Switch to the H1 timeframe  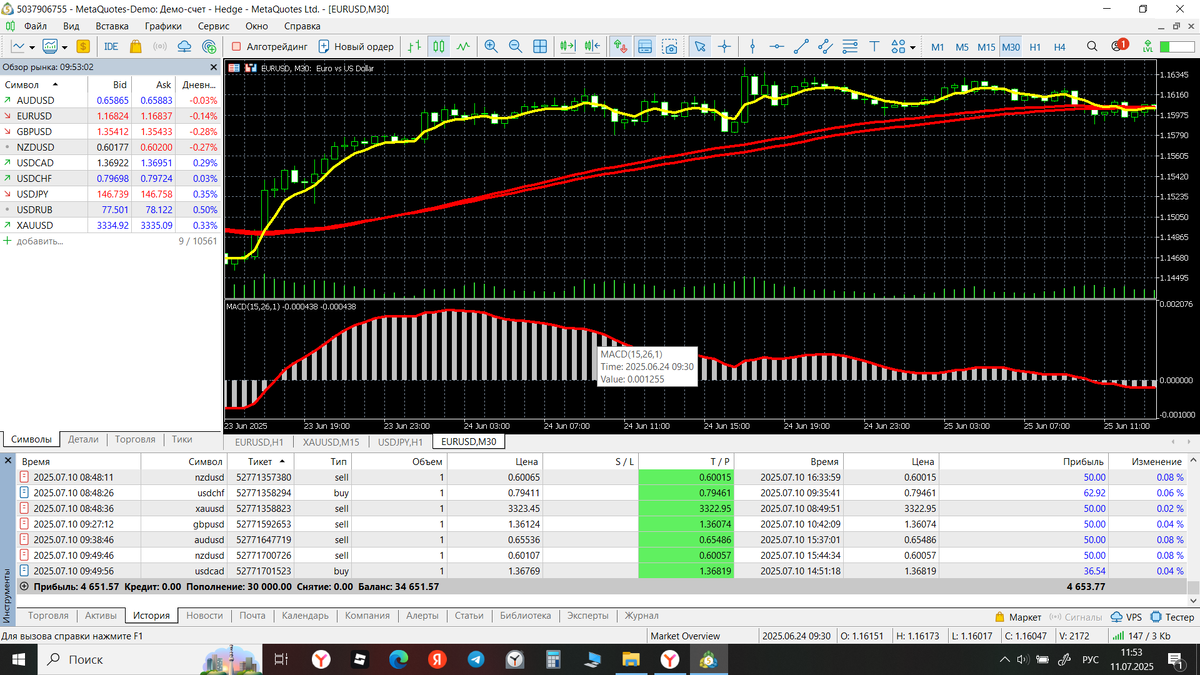(x=1035, y=47)
